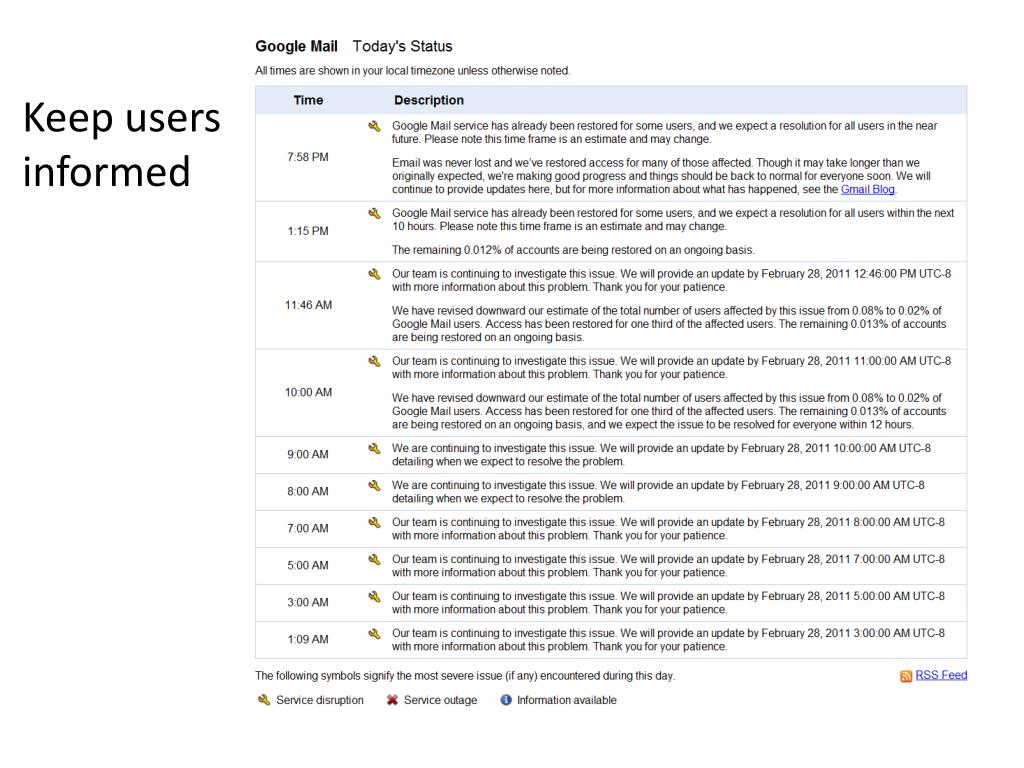This screenshot has height=768, width=1024.
Task: Select the 8:00 AM time cell
Action: click(308, 492)
